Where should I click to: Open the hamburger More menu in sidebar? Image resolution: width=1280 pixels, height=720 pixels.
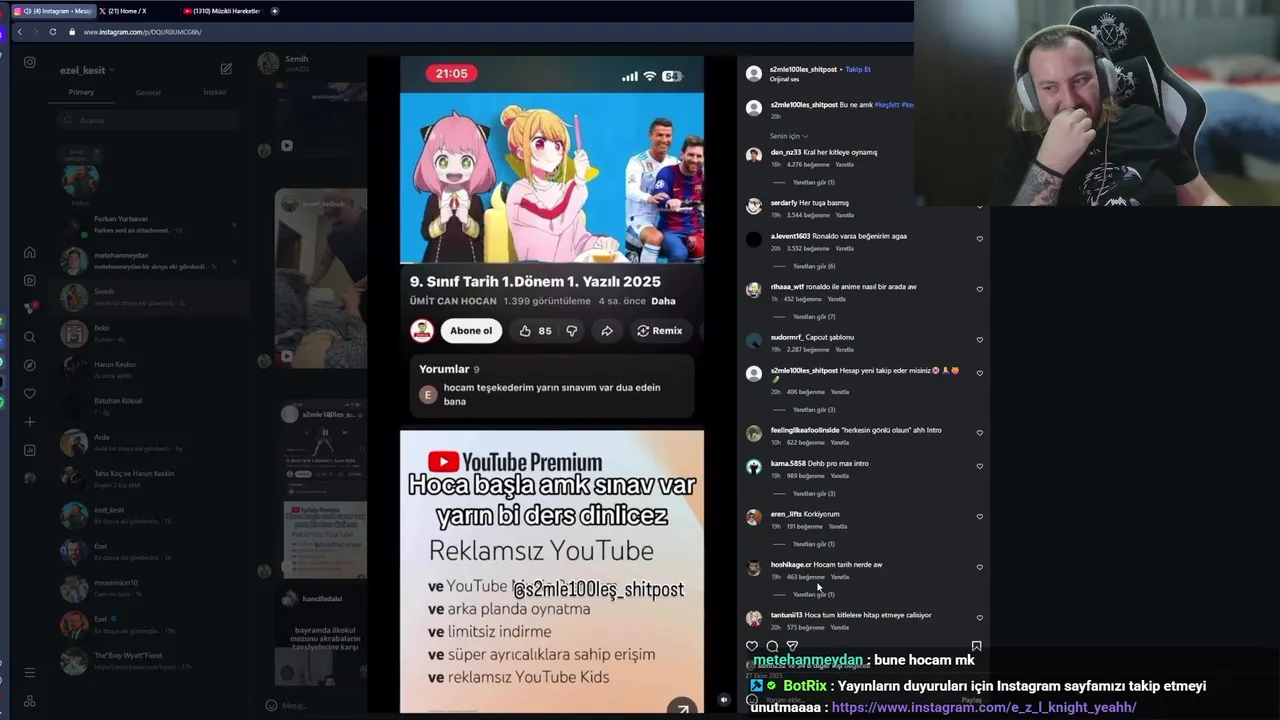point(30,673)
